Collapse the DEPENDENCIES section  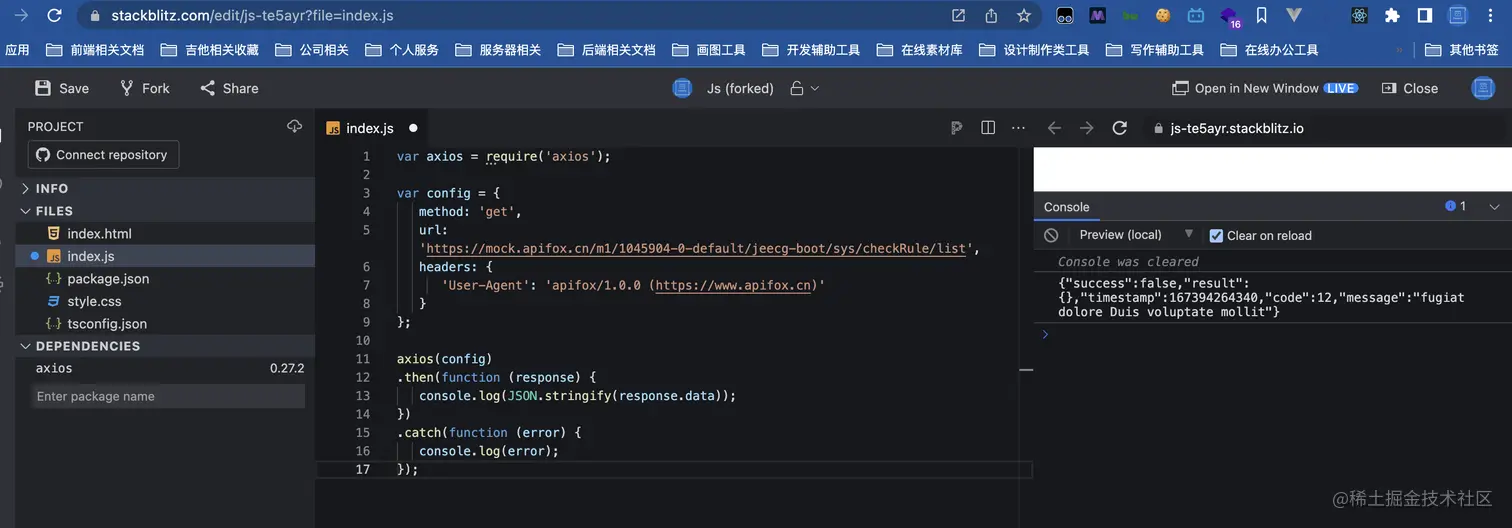(x=165, y=346)
